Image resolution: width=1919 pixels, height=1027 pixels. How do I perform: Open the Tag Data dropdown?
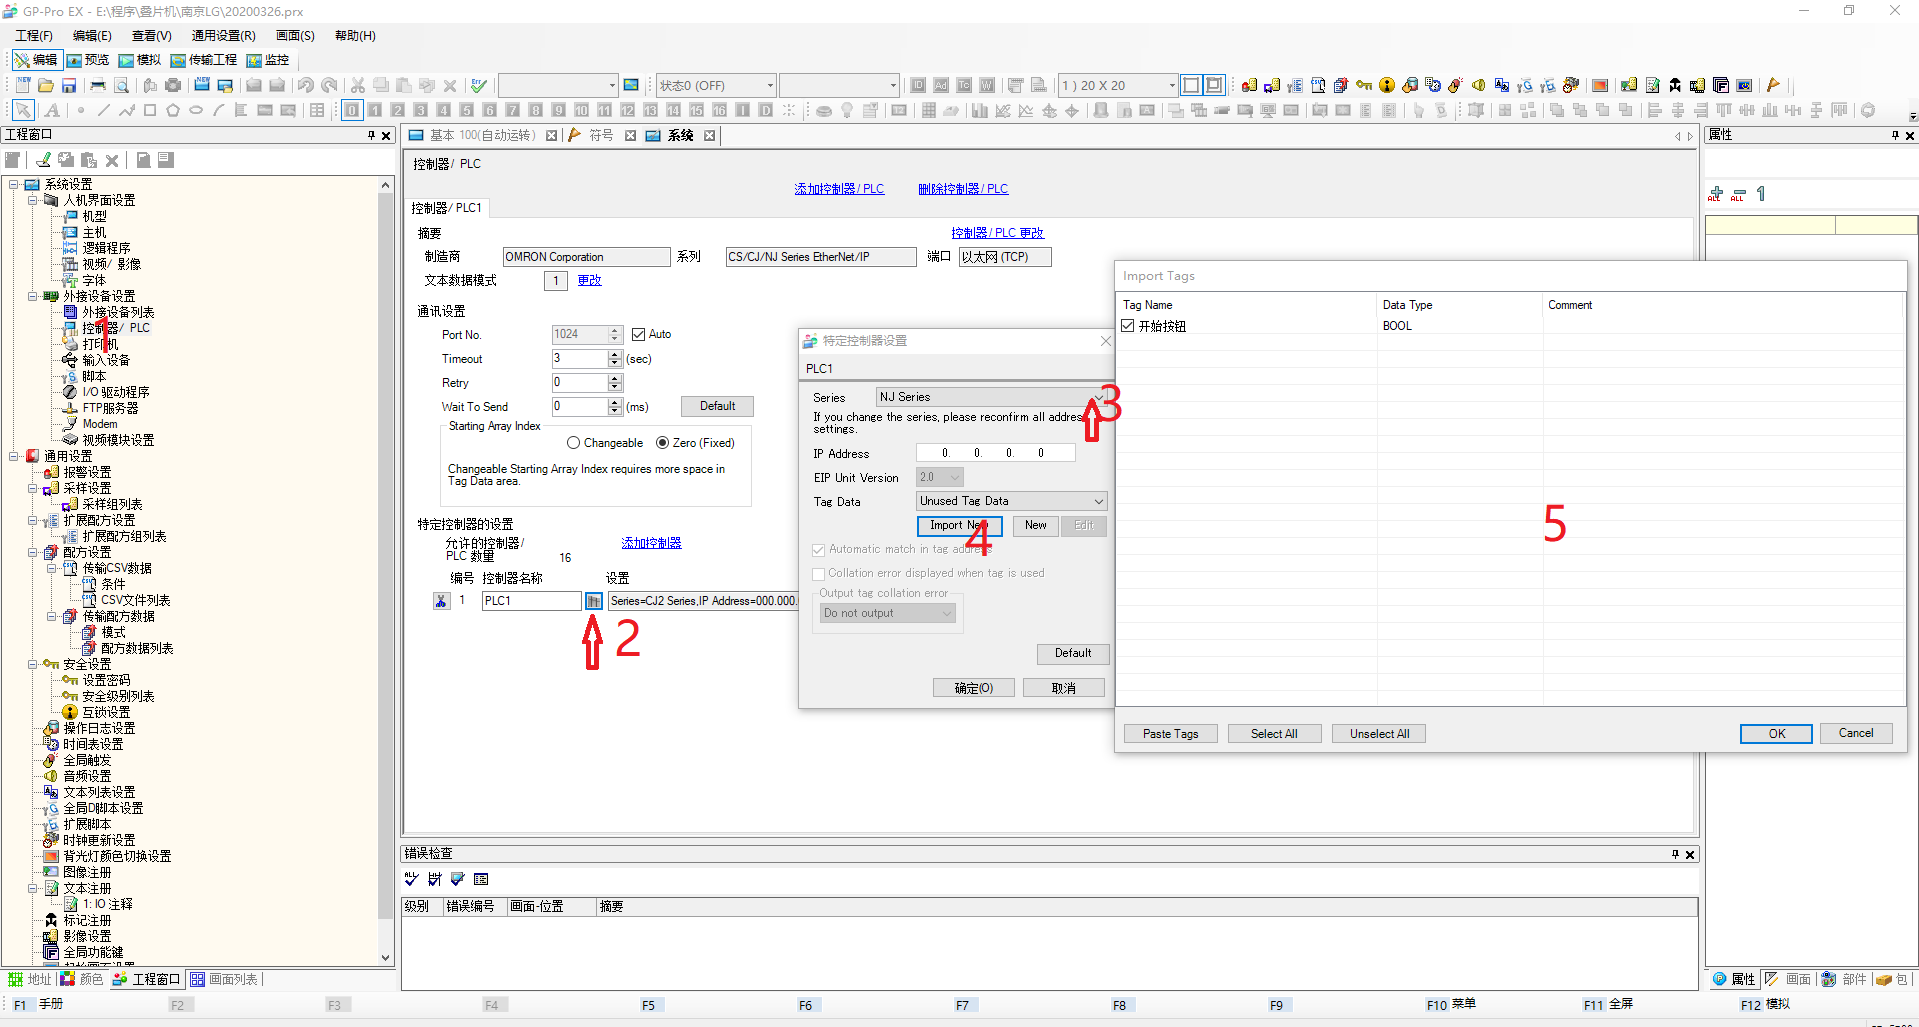[x=1011, y=501]
